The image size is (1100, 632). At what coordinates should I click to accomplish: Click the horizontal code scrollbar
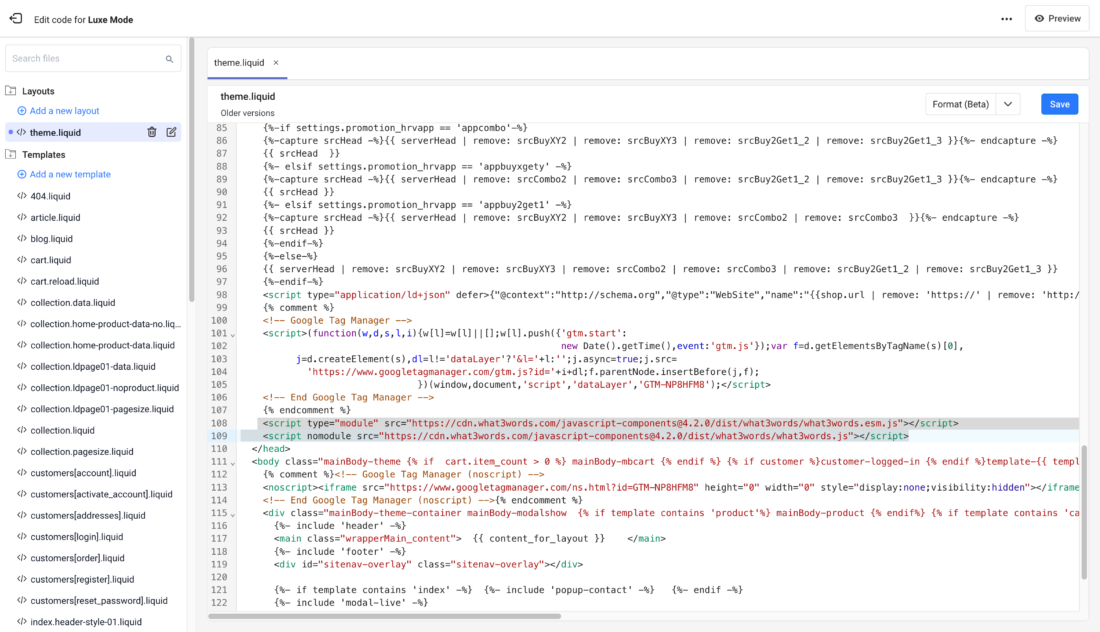pyautogui.click(x=384, y=617)
